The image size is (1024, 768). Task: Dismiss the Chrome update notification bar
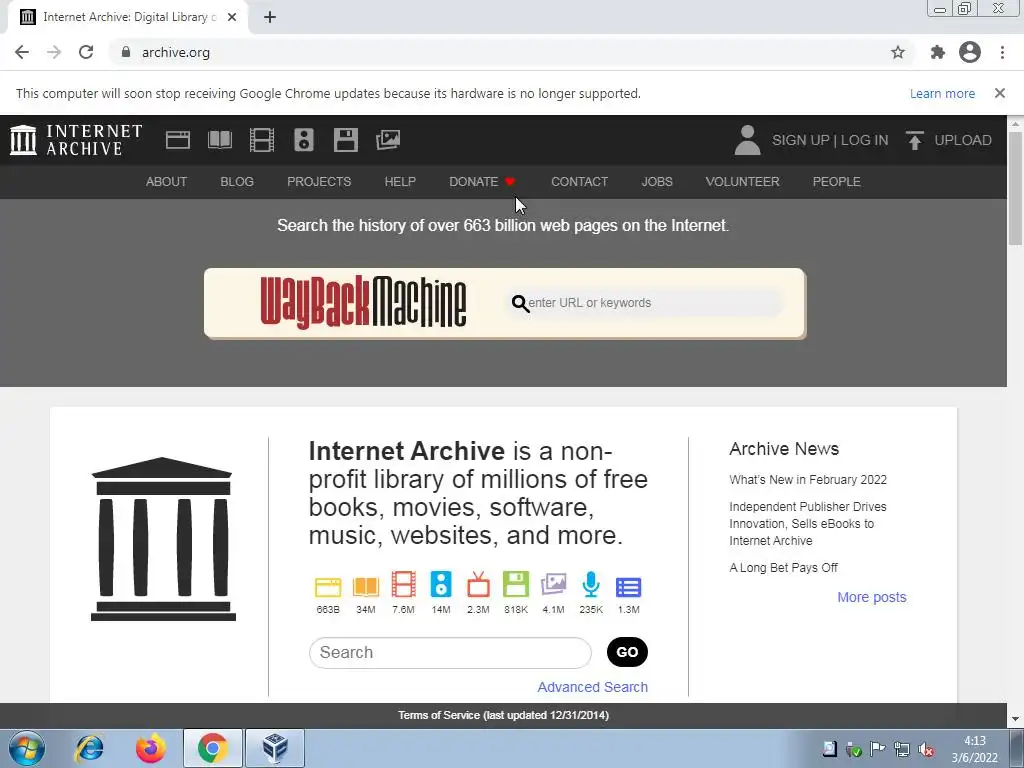point(1000,93)
